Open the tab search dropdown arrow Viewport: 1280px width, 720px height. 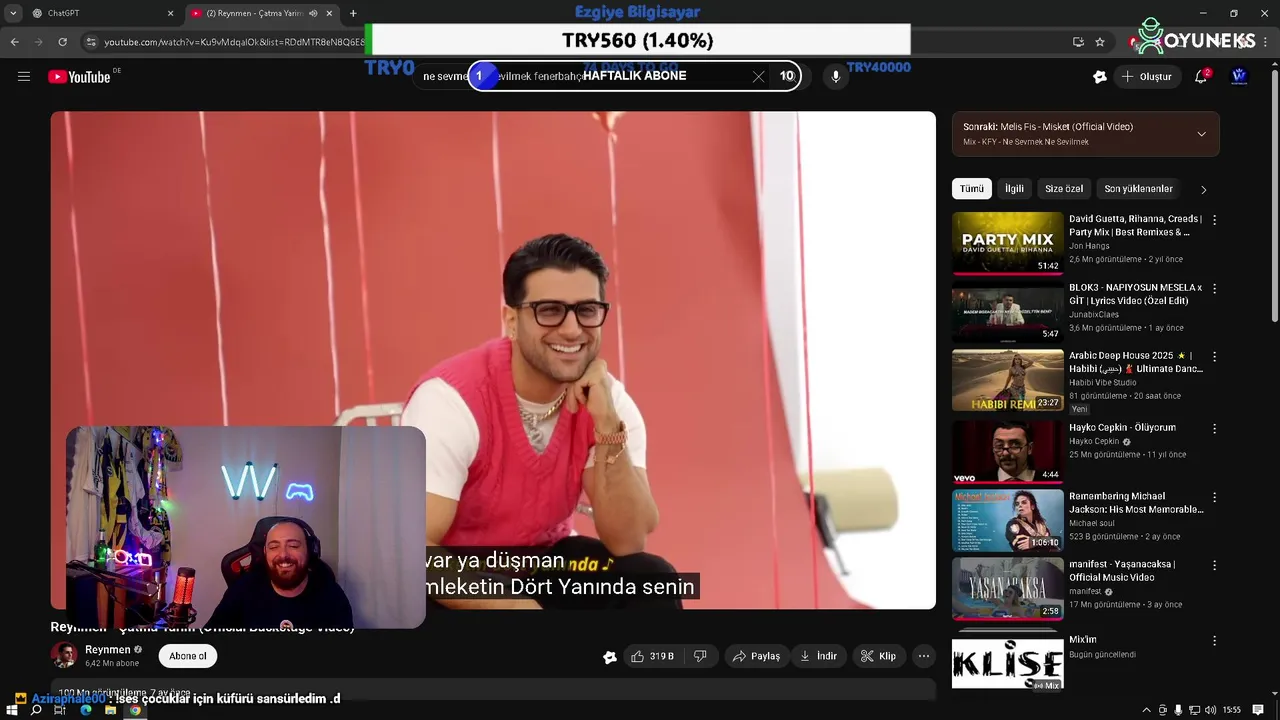tap(13, 13)
